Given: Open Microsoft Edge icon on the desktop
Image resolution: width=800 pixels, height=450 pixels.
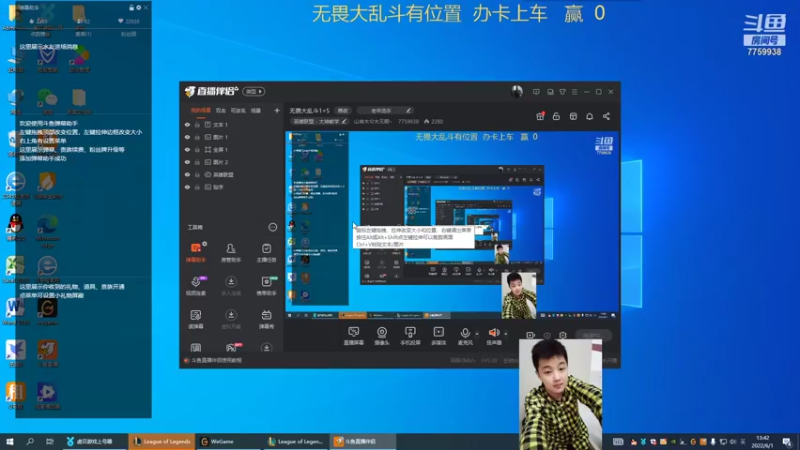Looking at the screenshot, I should click(47, 231).
